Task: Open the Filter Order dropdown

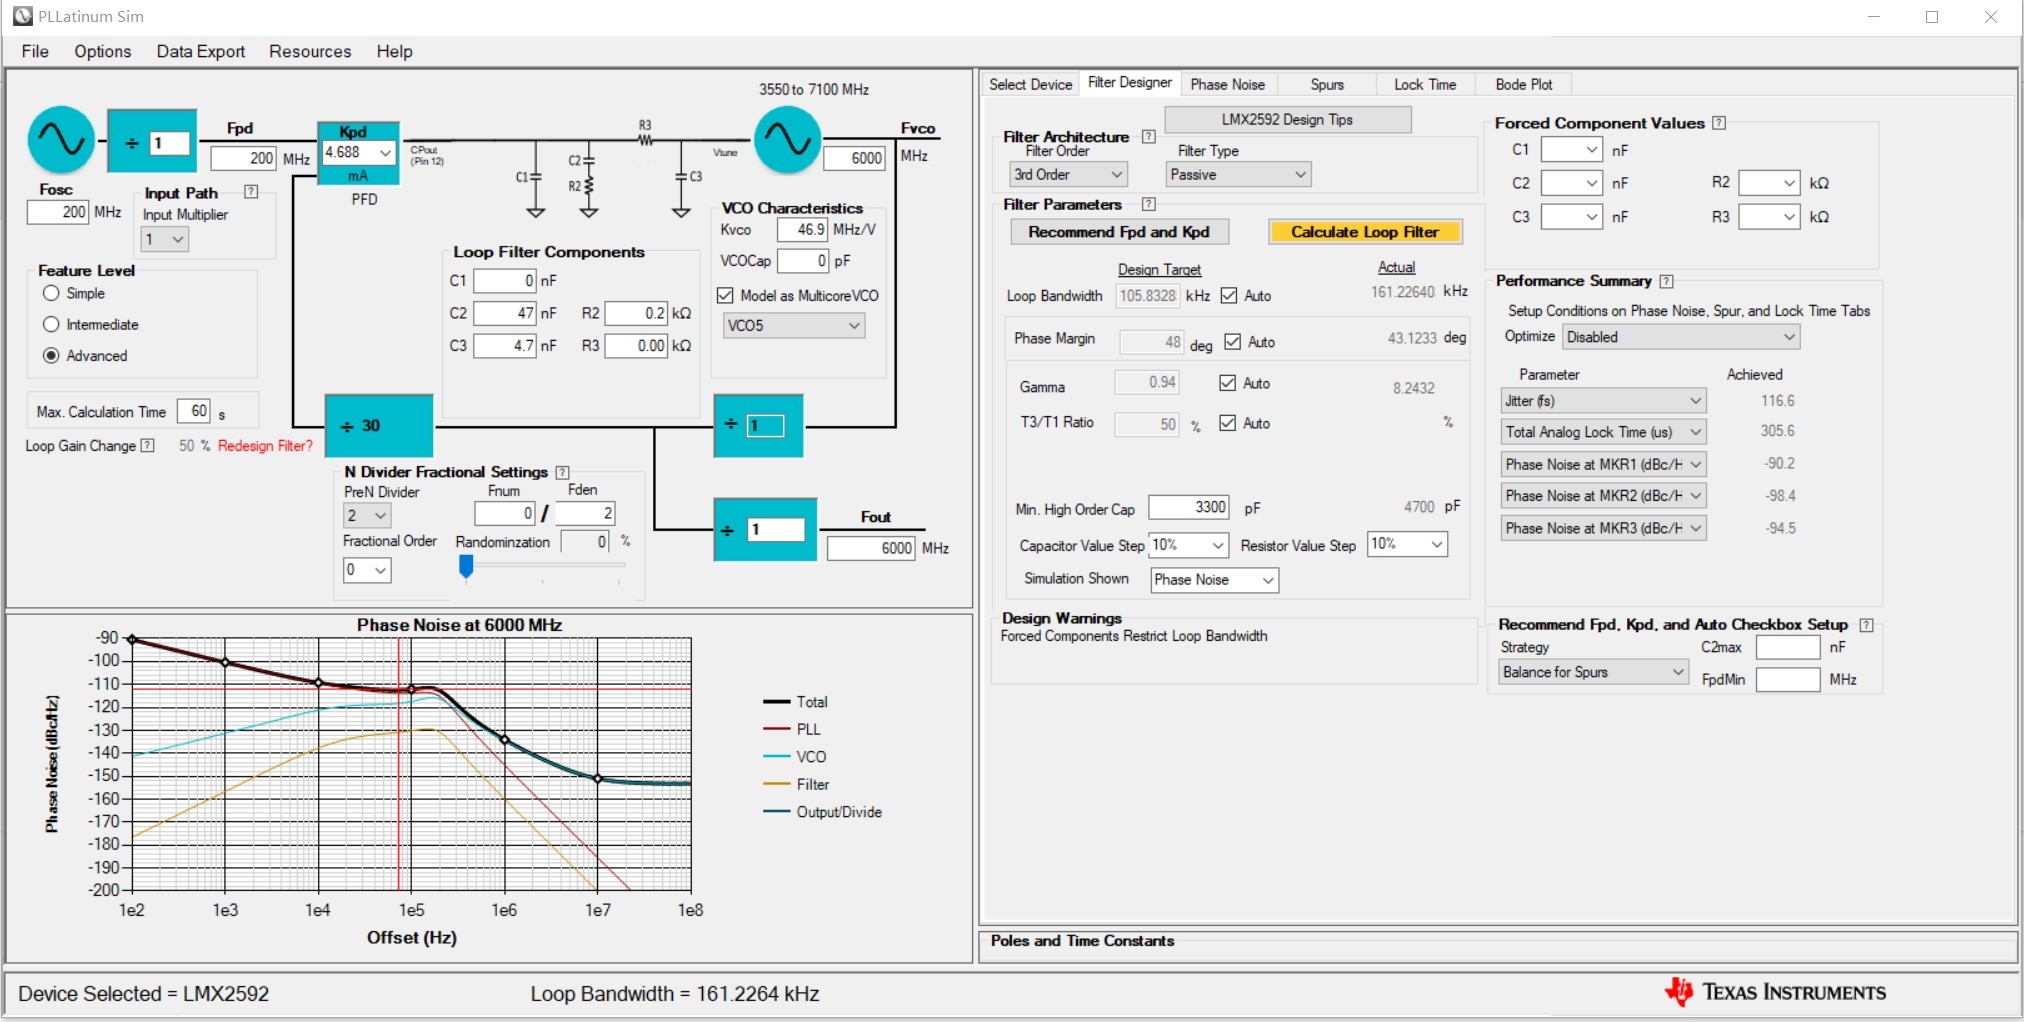Action: click(1069, 175)
